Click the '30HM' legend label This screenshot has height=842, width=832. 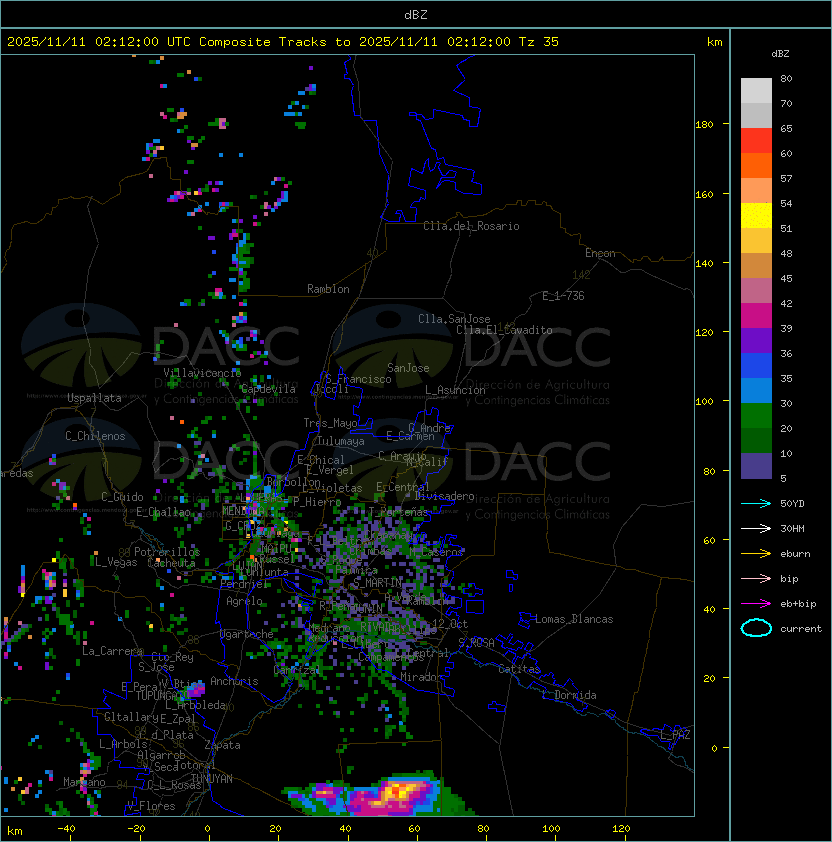point(792,528)
